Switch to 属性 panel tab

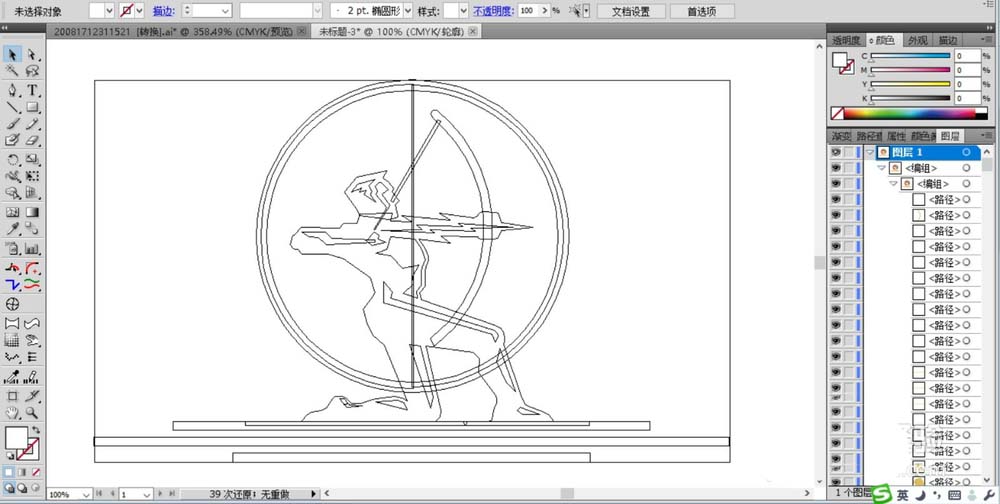click(x=896, y=136)
